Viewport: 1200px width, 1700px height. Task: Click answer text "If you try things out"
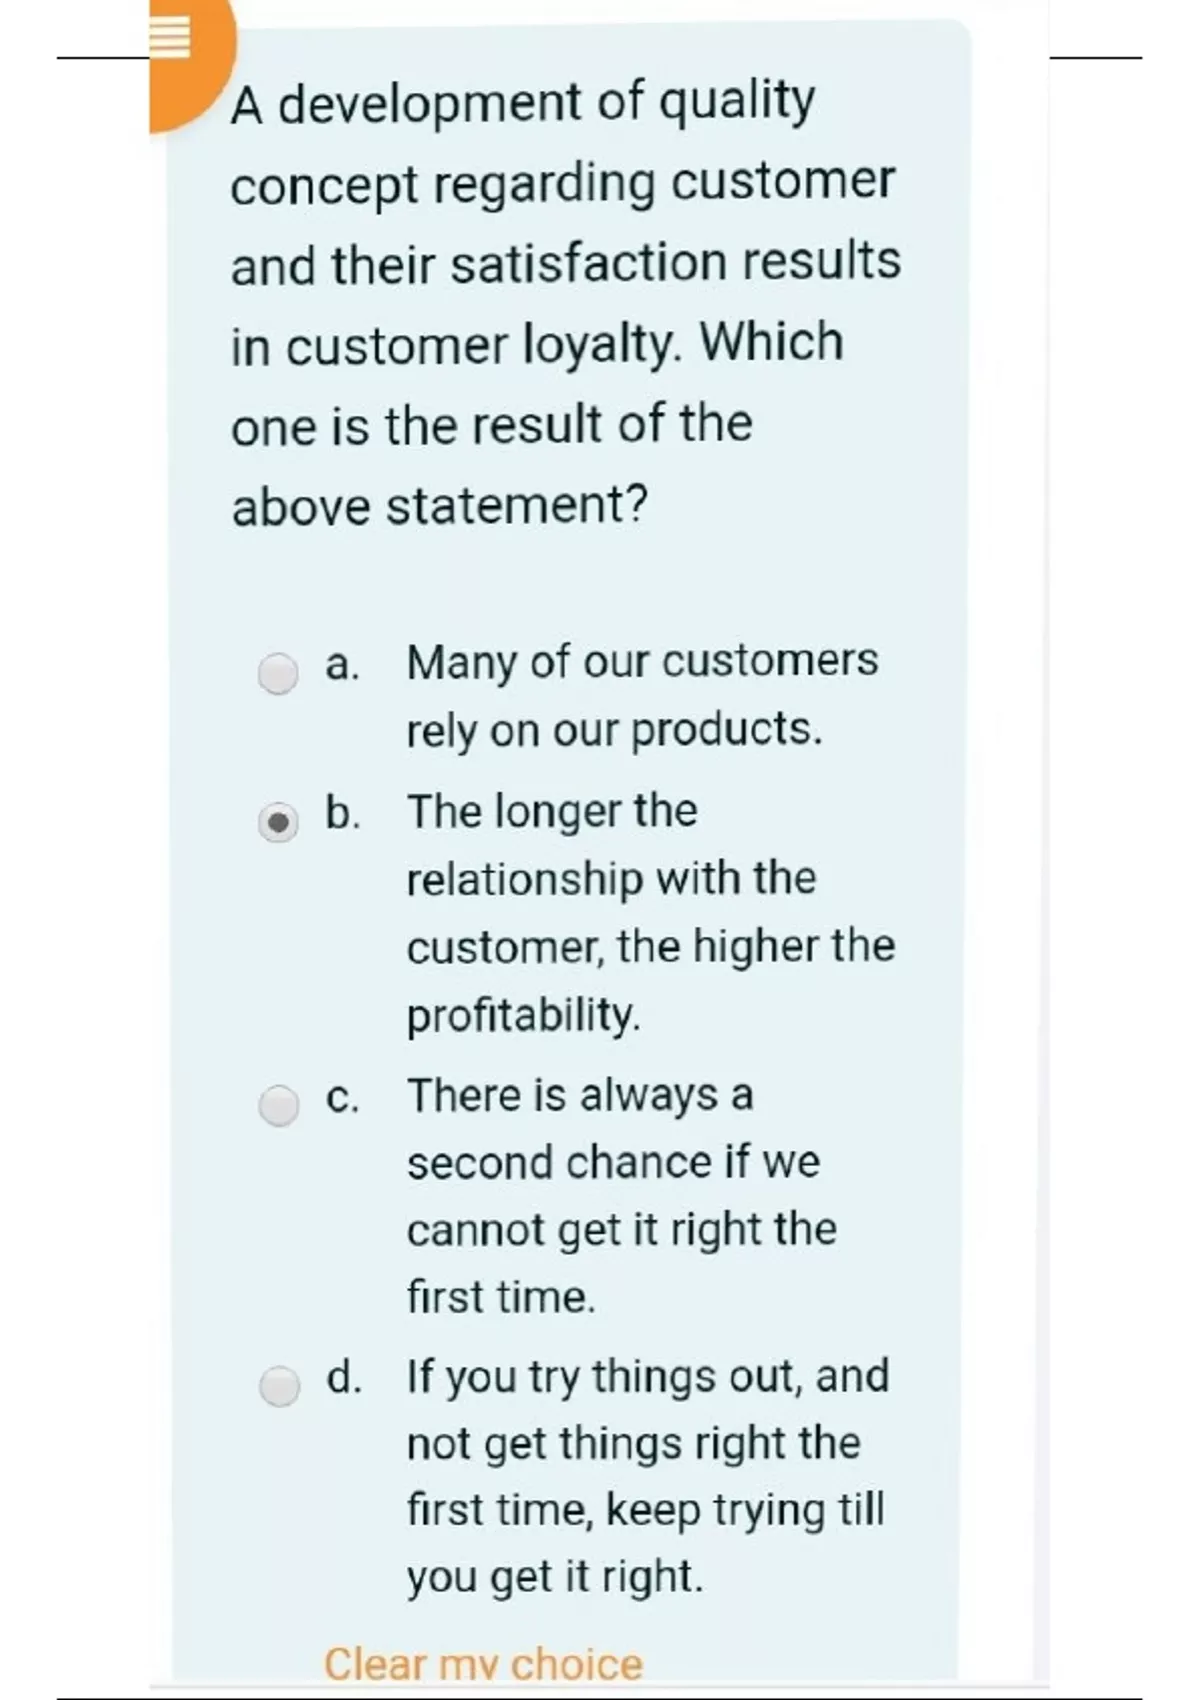point(647,1377)
